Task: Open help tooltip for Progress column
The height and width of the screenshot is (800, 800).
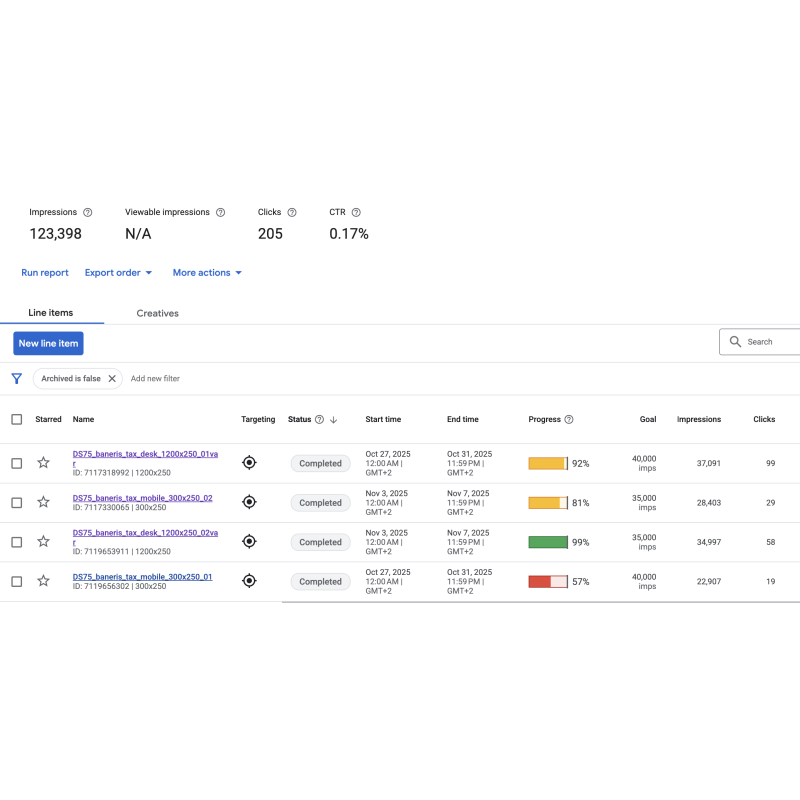Action: tap(569, 420)
